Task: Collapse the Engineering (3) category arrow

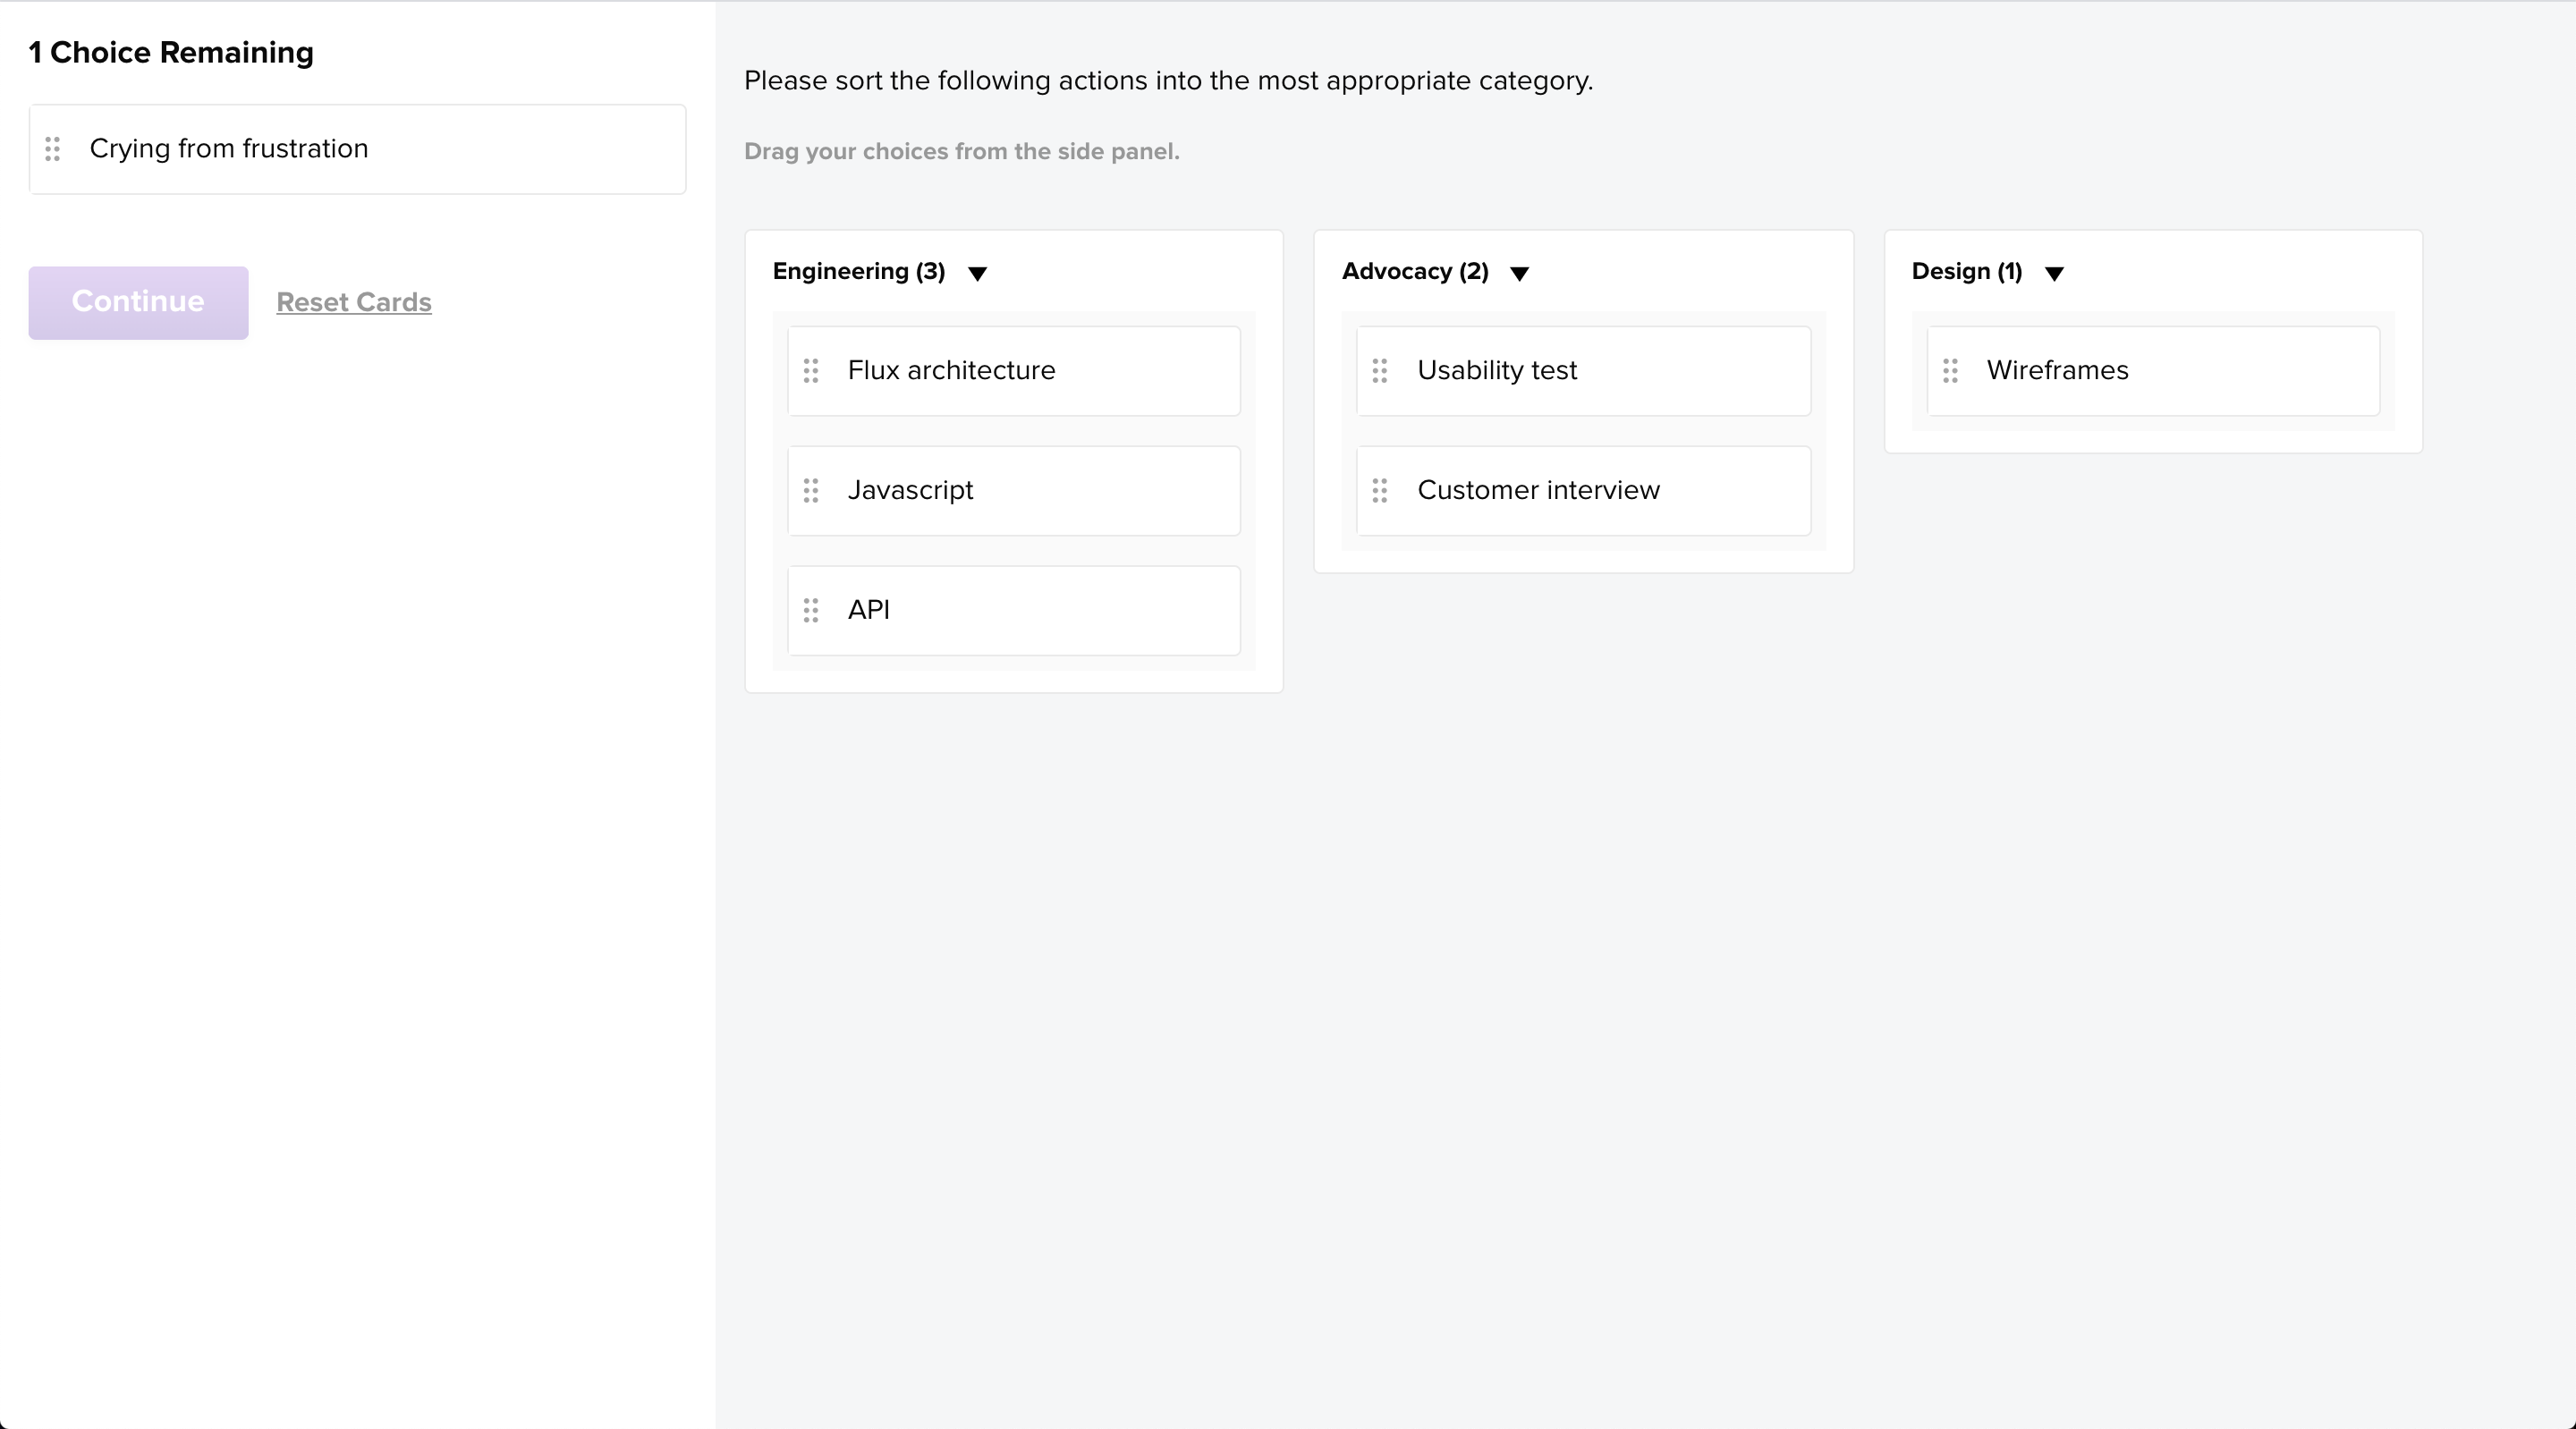Action: tap(978, 273)
